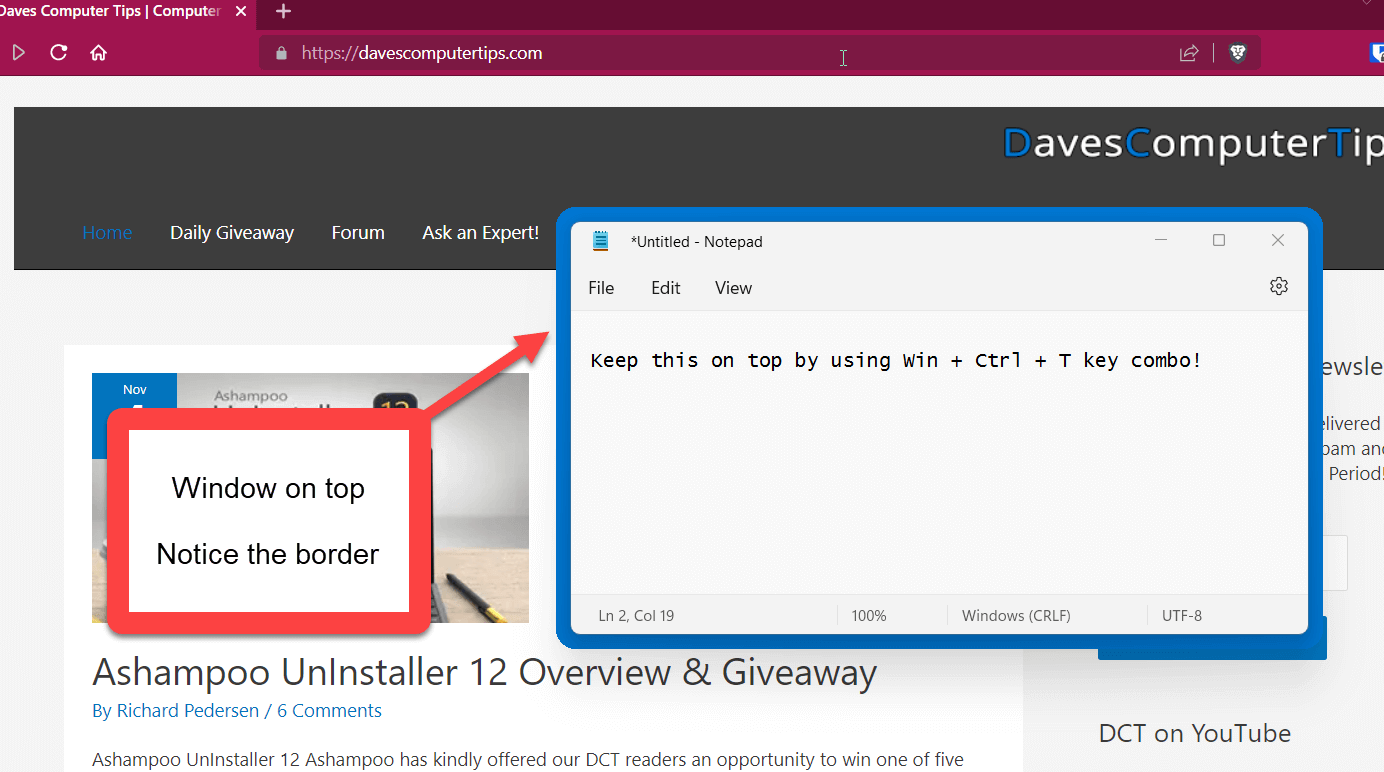The image size is (1384, 772).
Task: Open Ask an Expert! nav item
Action: coord(480,233)
